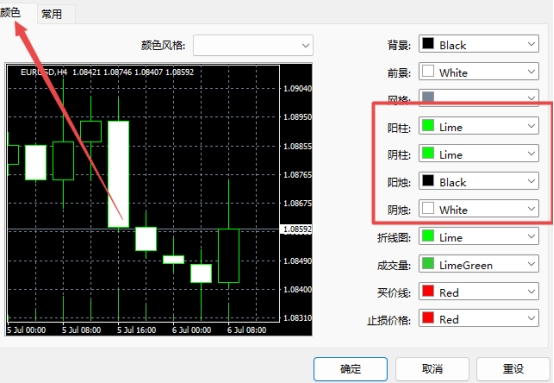Screen dimensions: 554x383
Task: Click the red swatch beside 止损价格
Action: point(428,318)
